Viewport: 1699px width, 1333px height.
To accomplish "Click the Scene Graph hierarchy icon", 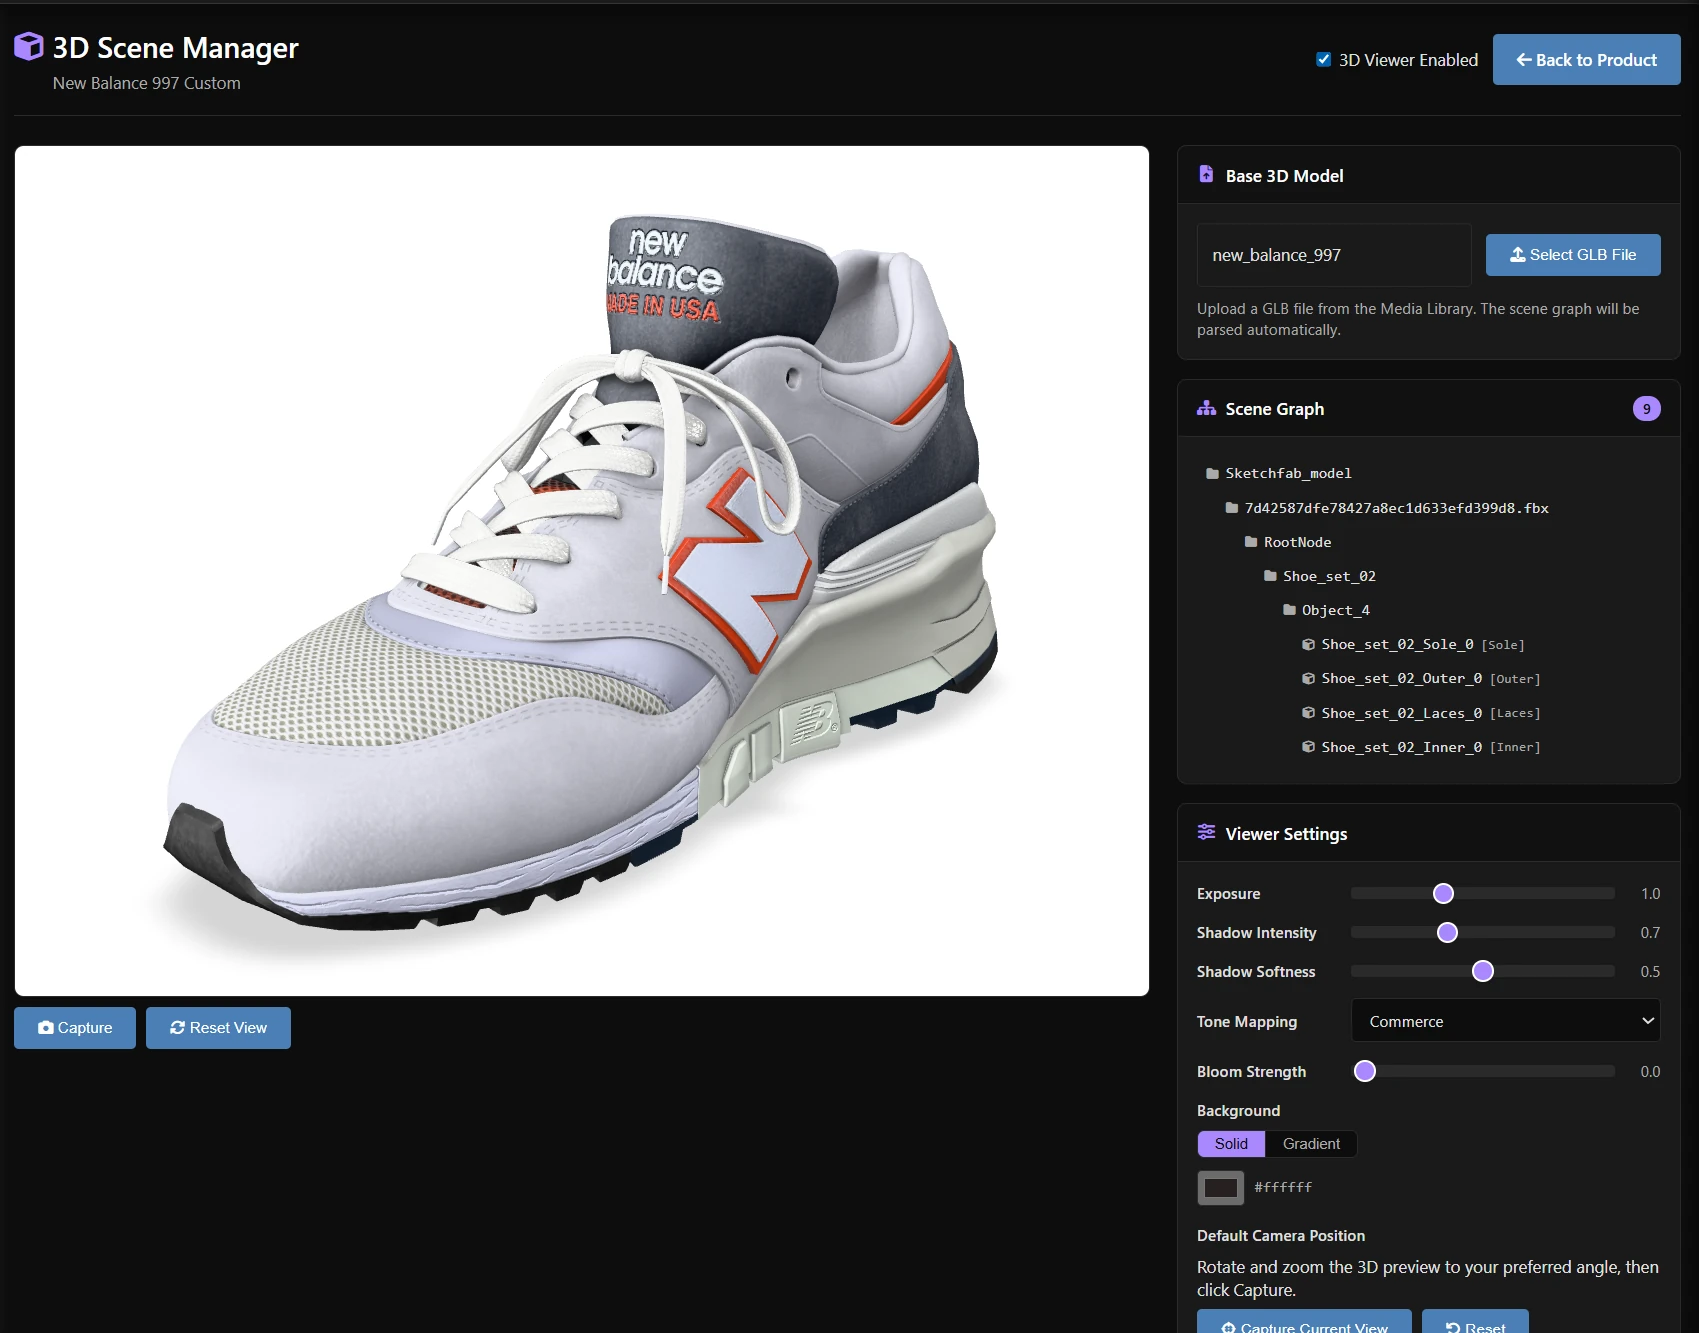I will (x=1207, y=408).
